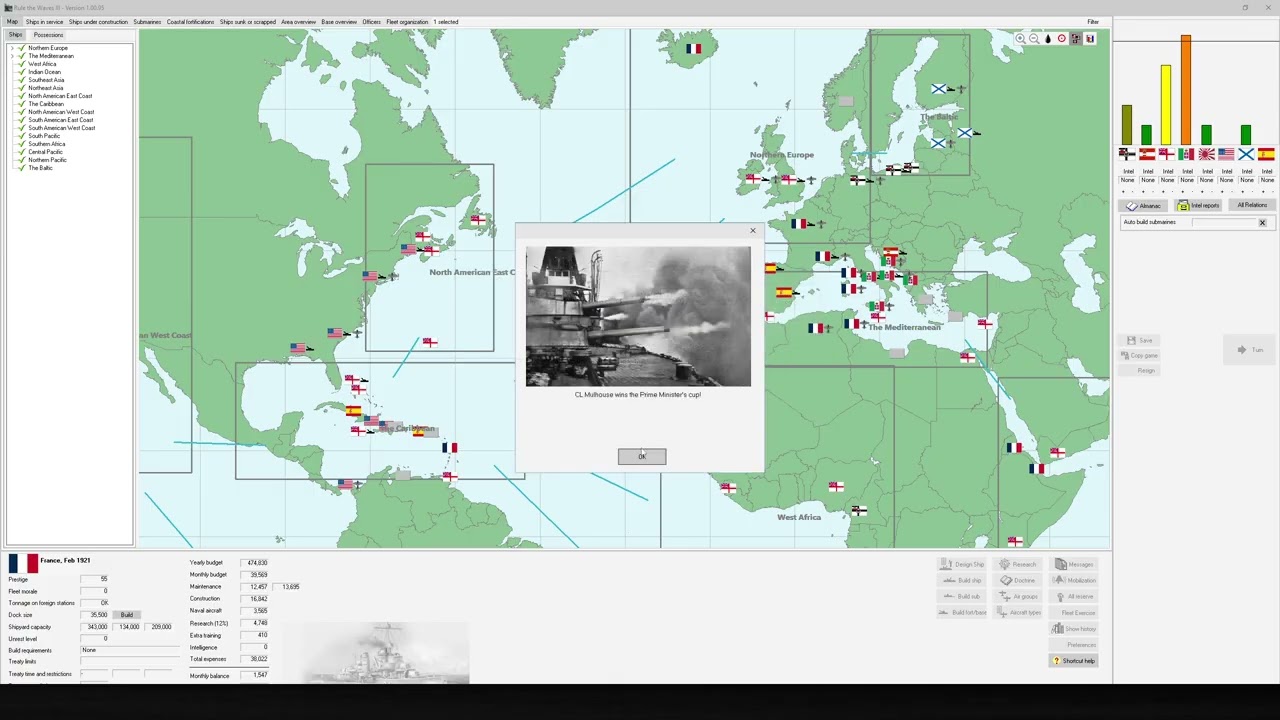The image size is (1280, 720).
Task: Toggle the Southern Africa checkmark
Action: (21, 144)
